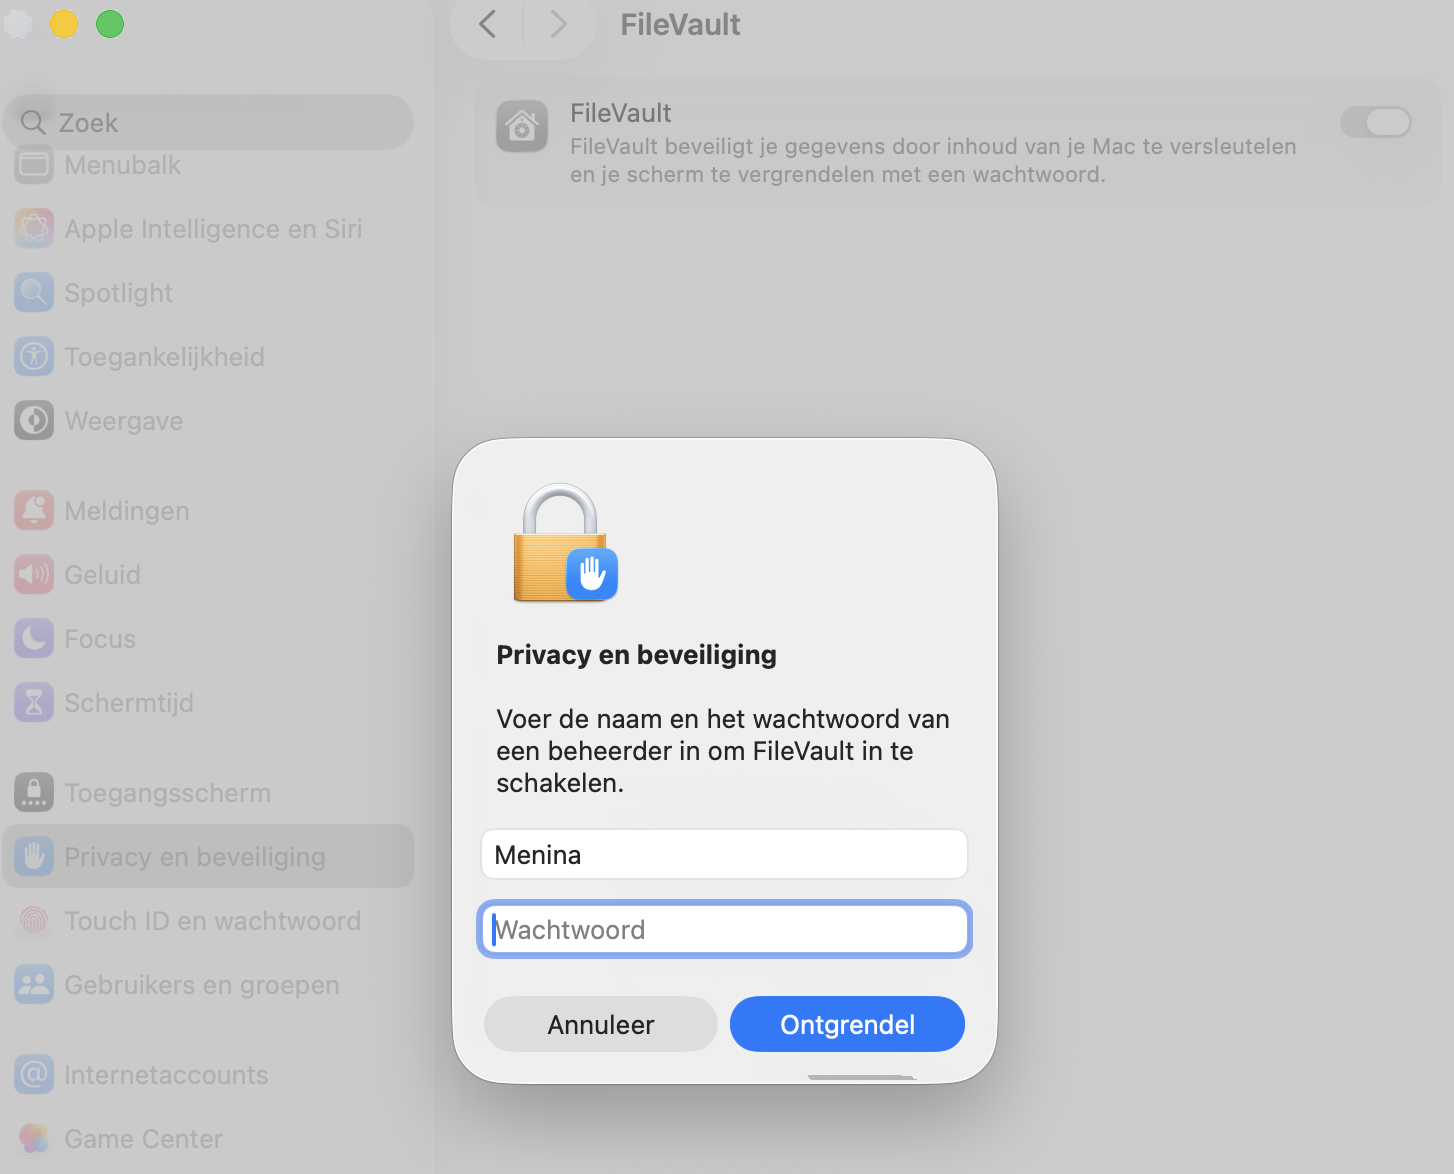Viewport: 1454px width, 1174px height.
Task: Click the forward navigation chevron
Action: (x=558, y=24)
